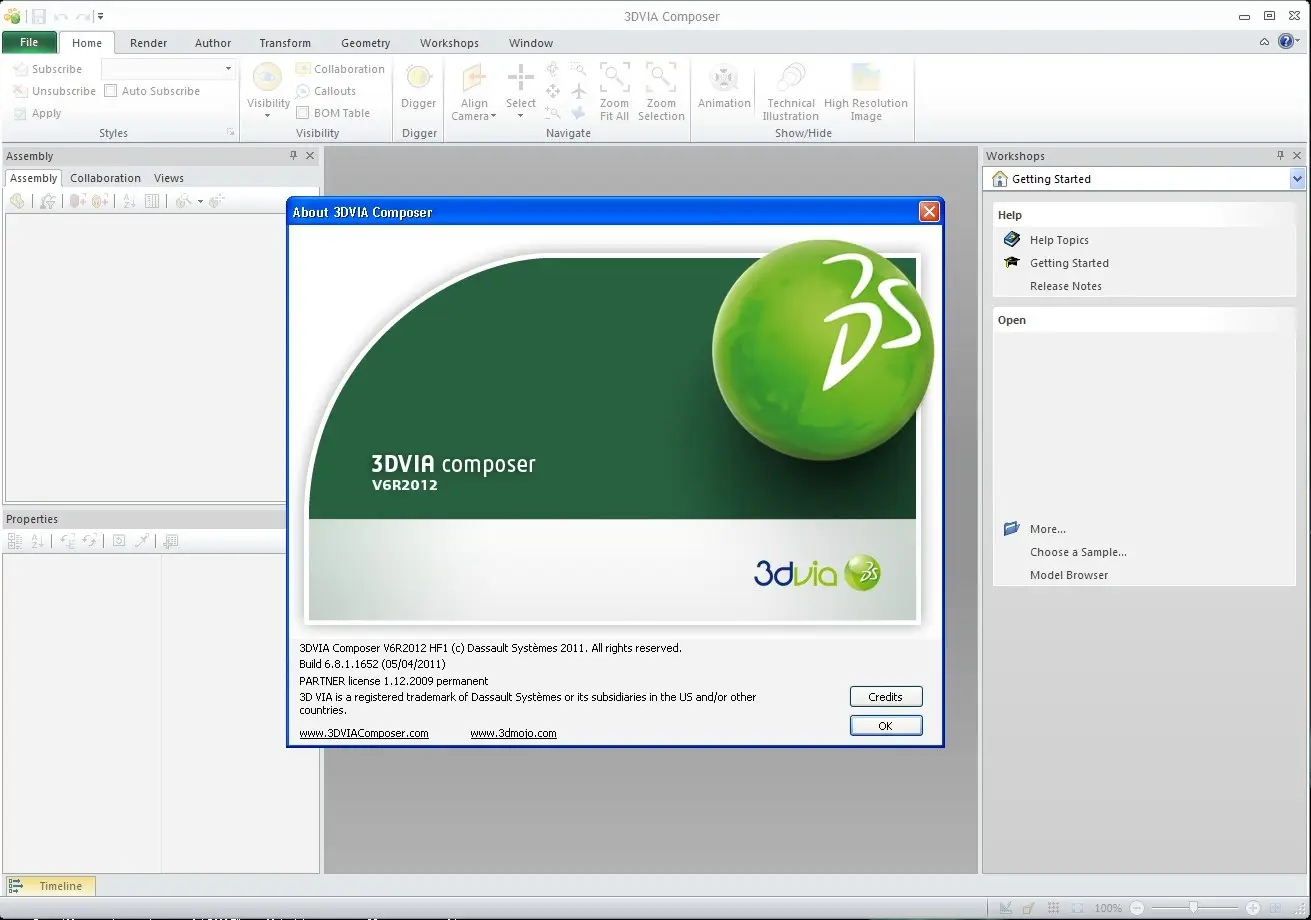Expand the Visibility dropdown arrow
This screenshot has width=1311, height=920.
267,116
